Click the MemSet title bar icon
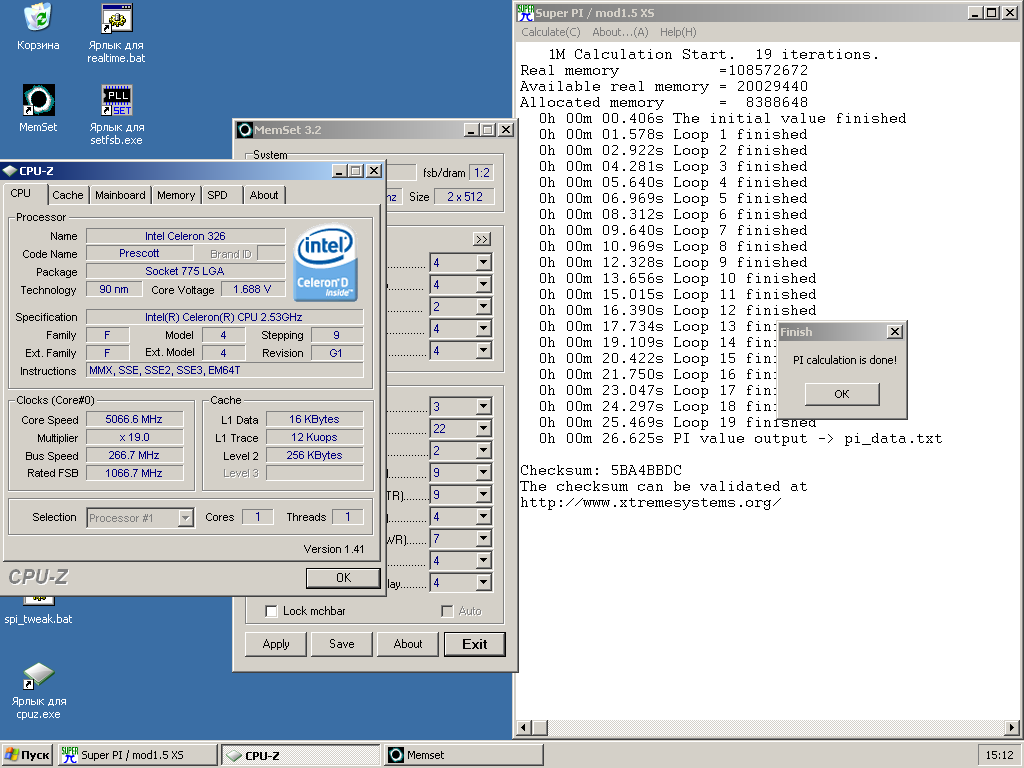This screenshot has height=768, width=1024. pos(245,130)
